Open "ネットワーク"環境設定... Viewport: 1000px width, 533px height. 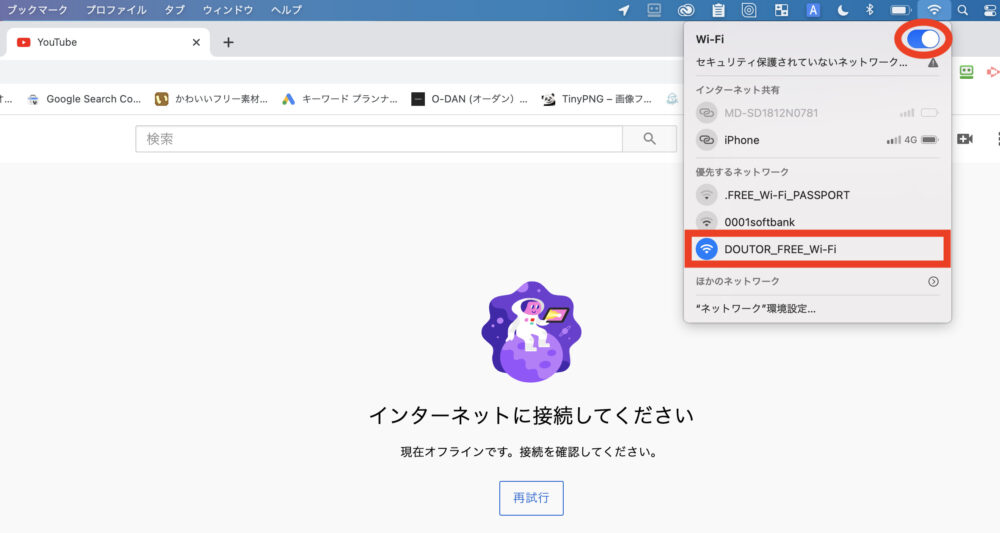pyautogui.click(x=756, y=309)
